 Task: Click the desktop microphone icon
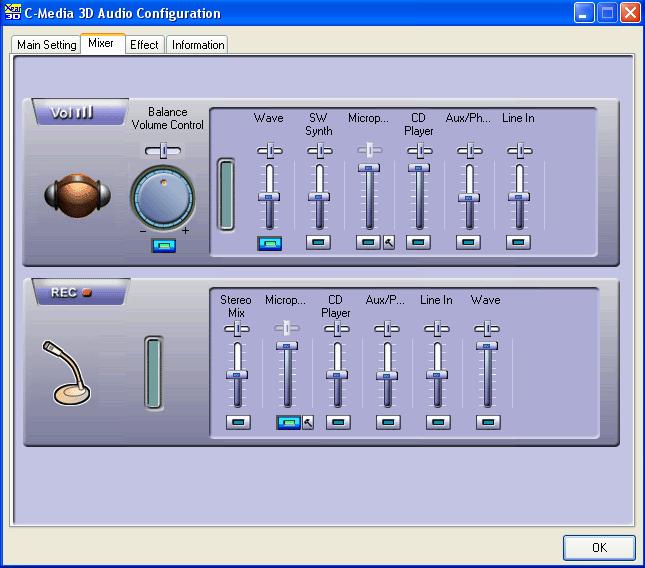point(66,372)
